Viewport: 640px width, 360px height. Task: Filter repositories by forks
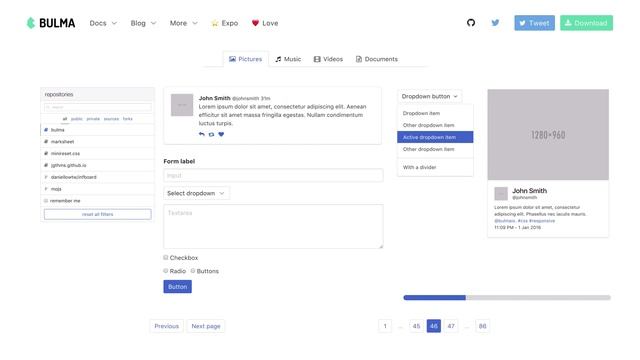click(x=128, y=119)
